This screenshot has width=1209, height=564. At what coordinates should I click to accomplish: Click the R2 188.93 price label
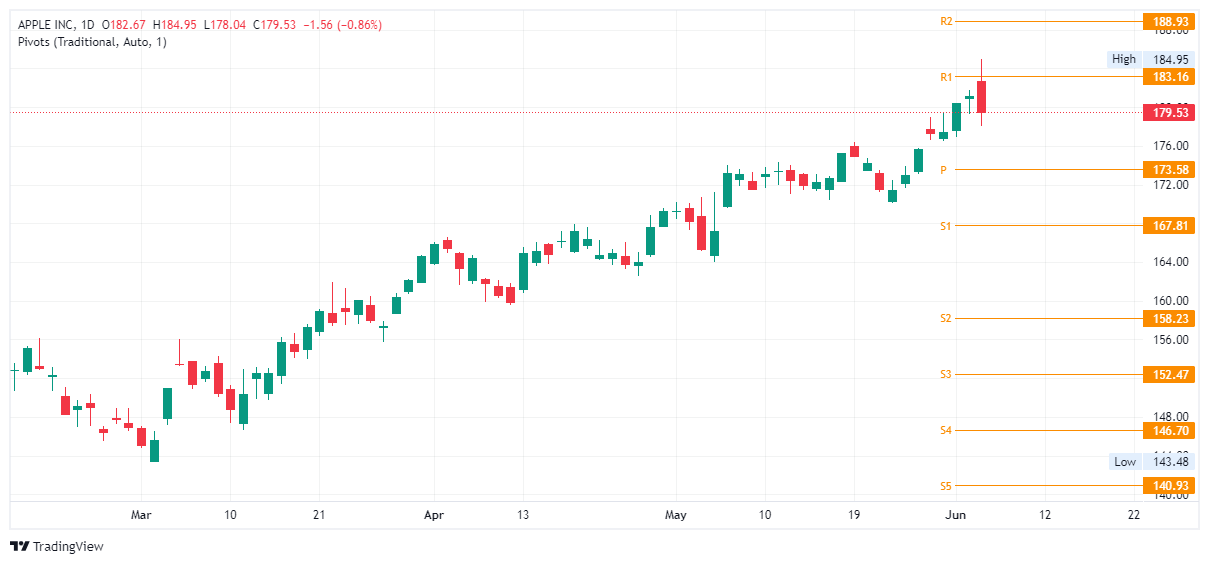tap(1169, 21)
